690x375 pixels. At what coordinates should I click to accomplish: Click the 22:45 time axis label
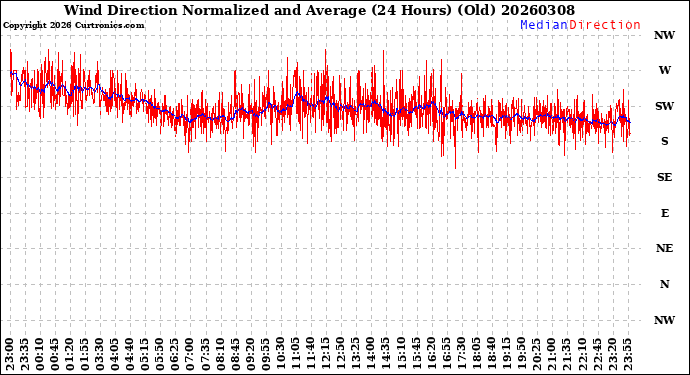597,355
